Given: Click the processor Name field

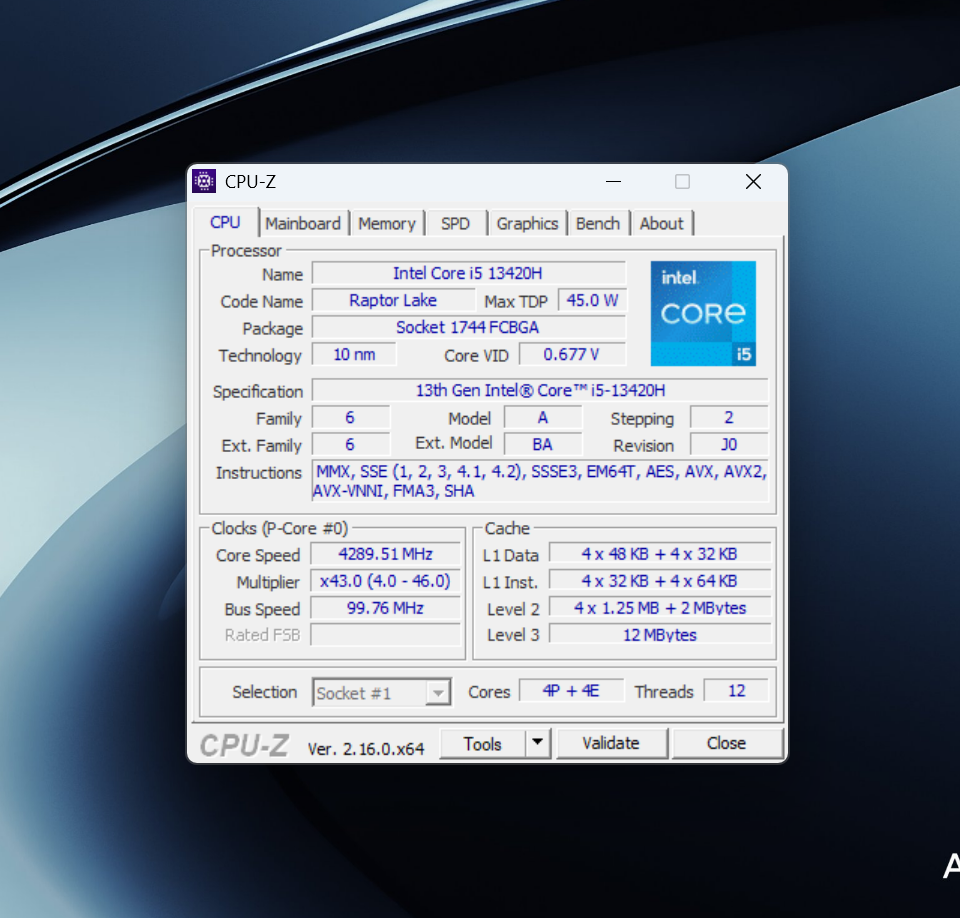Looking at the screenshot, I should 468,273.
